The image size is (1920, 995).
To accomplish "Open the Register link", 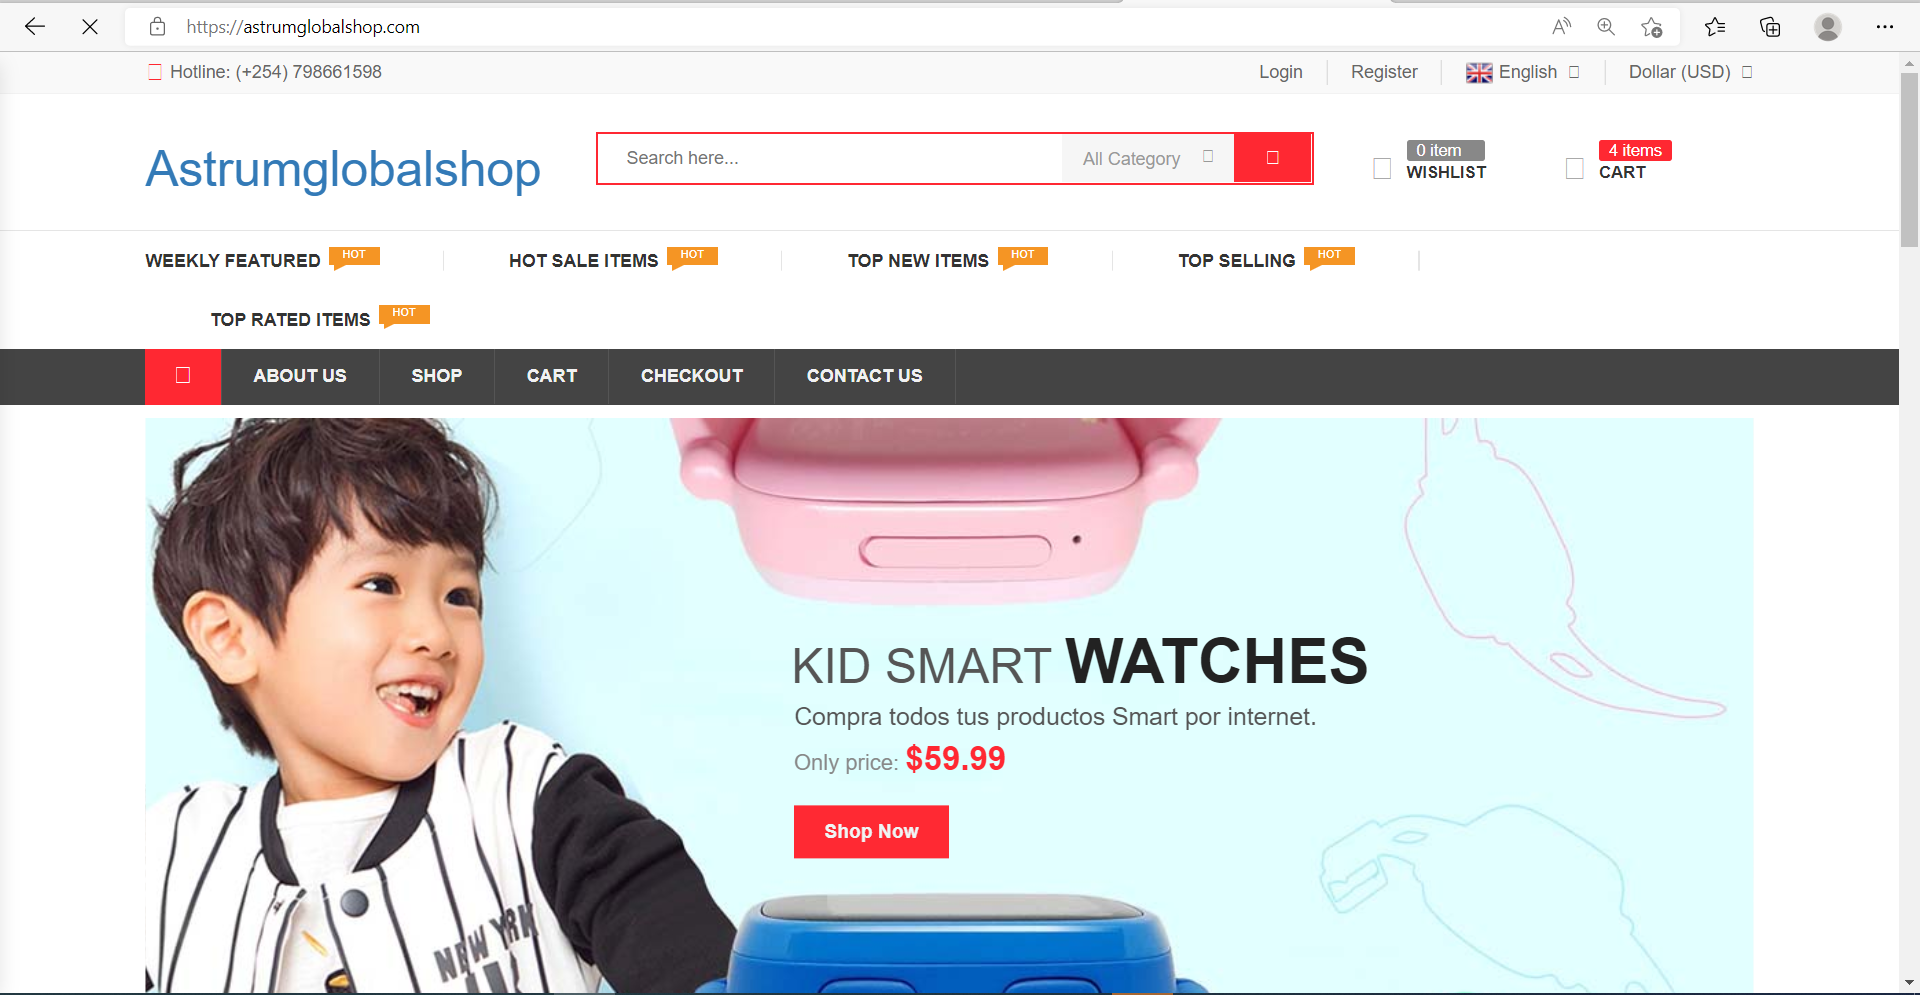I will [1384, 72].
